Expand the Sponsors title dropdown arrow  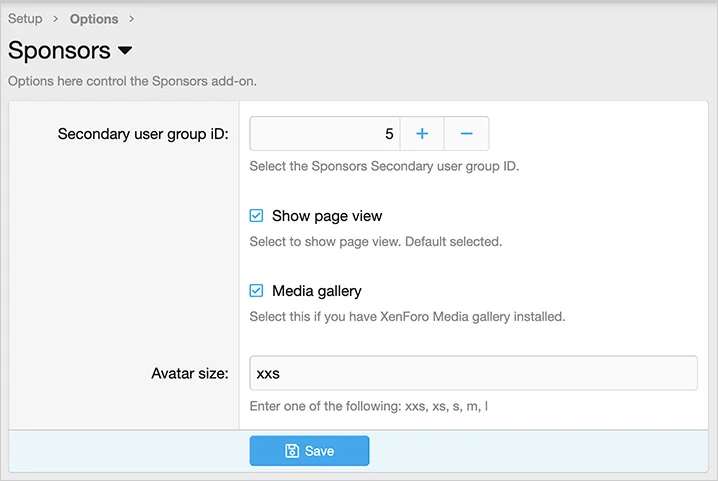point(125,50)
